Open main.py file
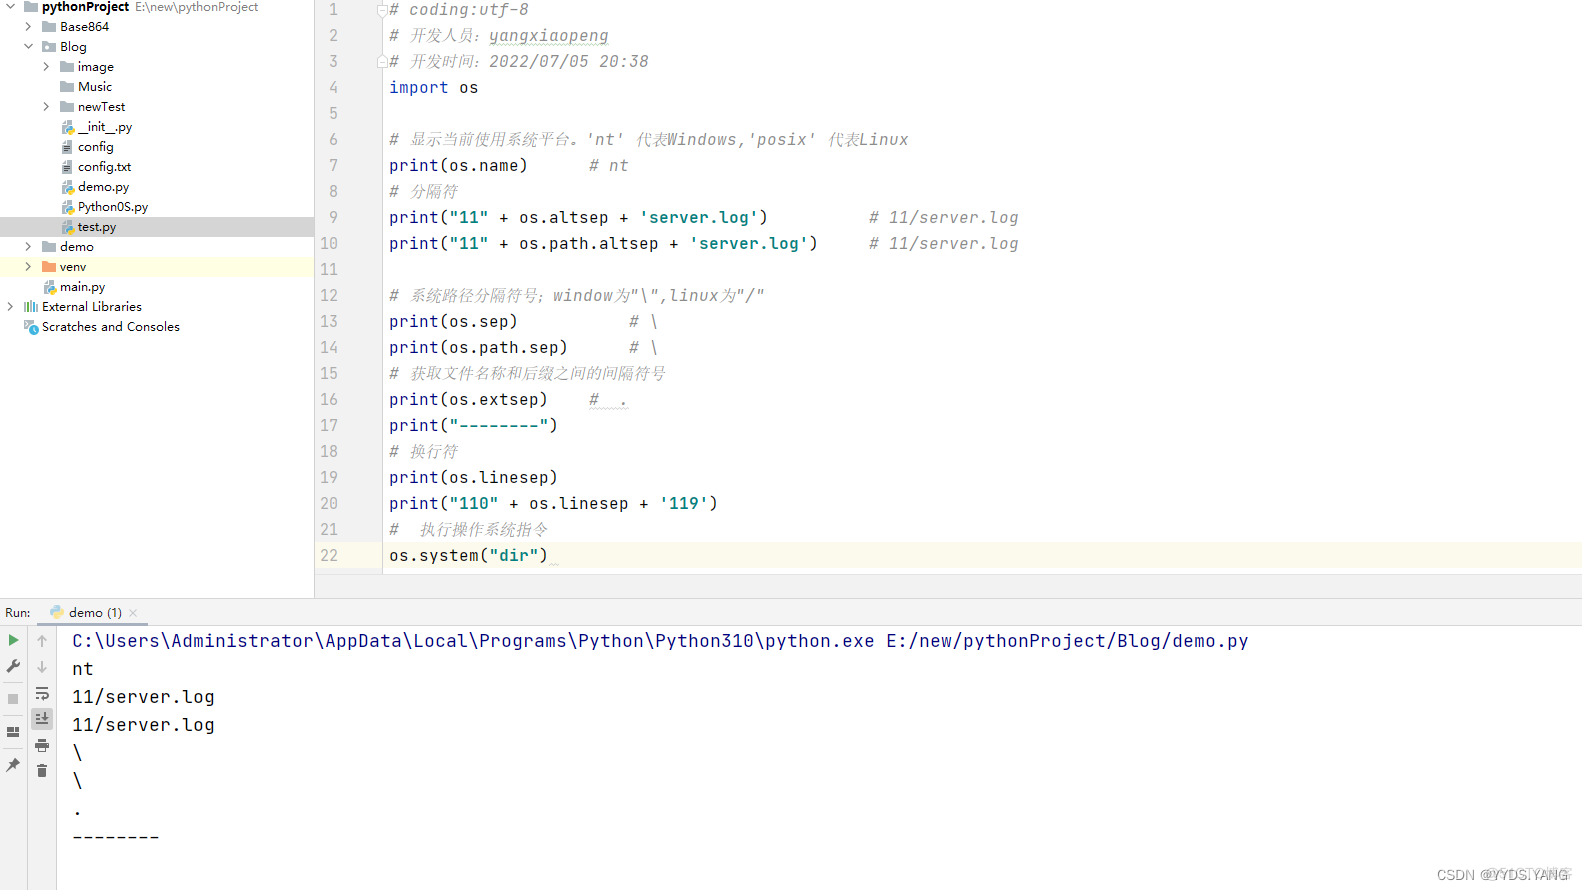 tap(82, 287)
